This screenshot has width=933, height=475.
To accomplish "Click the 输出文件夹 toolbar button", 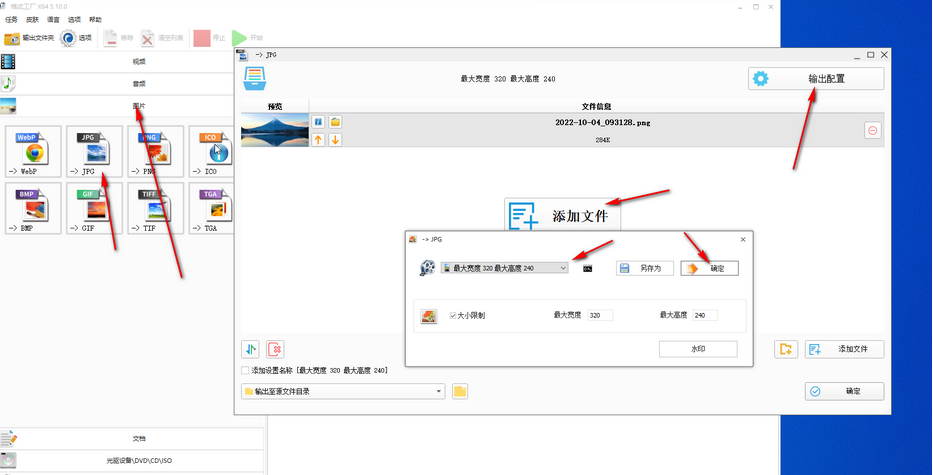I will 29,38.
